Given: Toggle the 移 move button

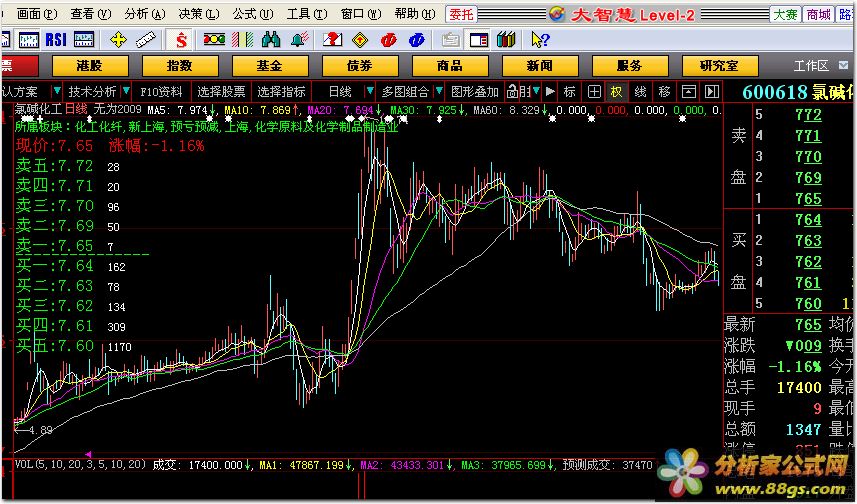Looking at the screenshot, I should (665, 92).
